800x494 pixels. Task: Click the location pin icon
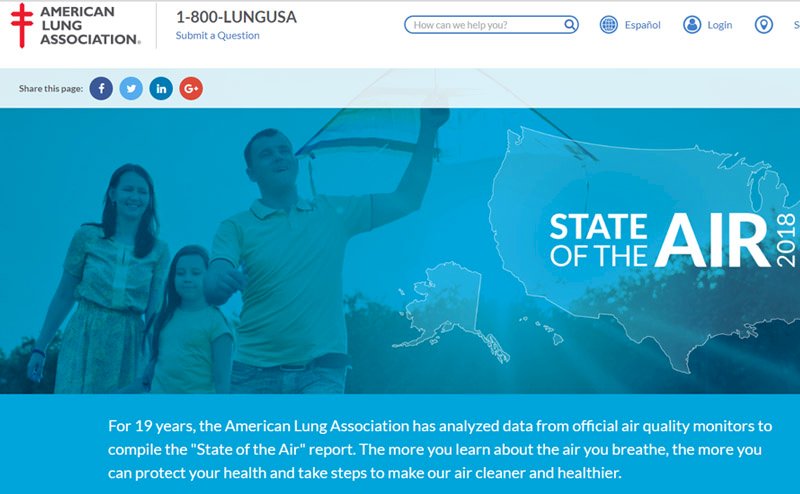pos(764,24)
